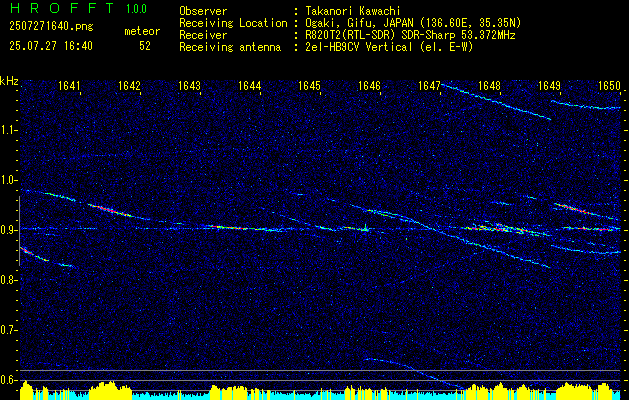Click the Observer field label
This screenshot has height=400, width=629.
[203, 11]
